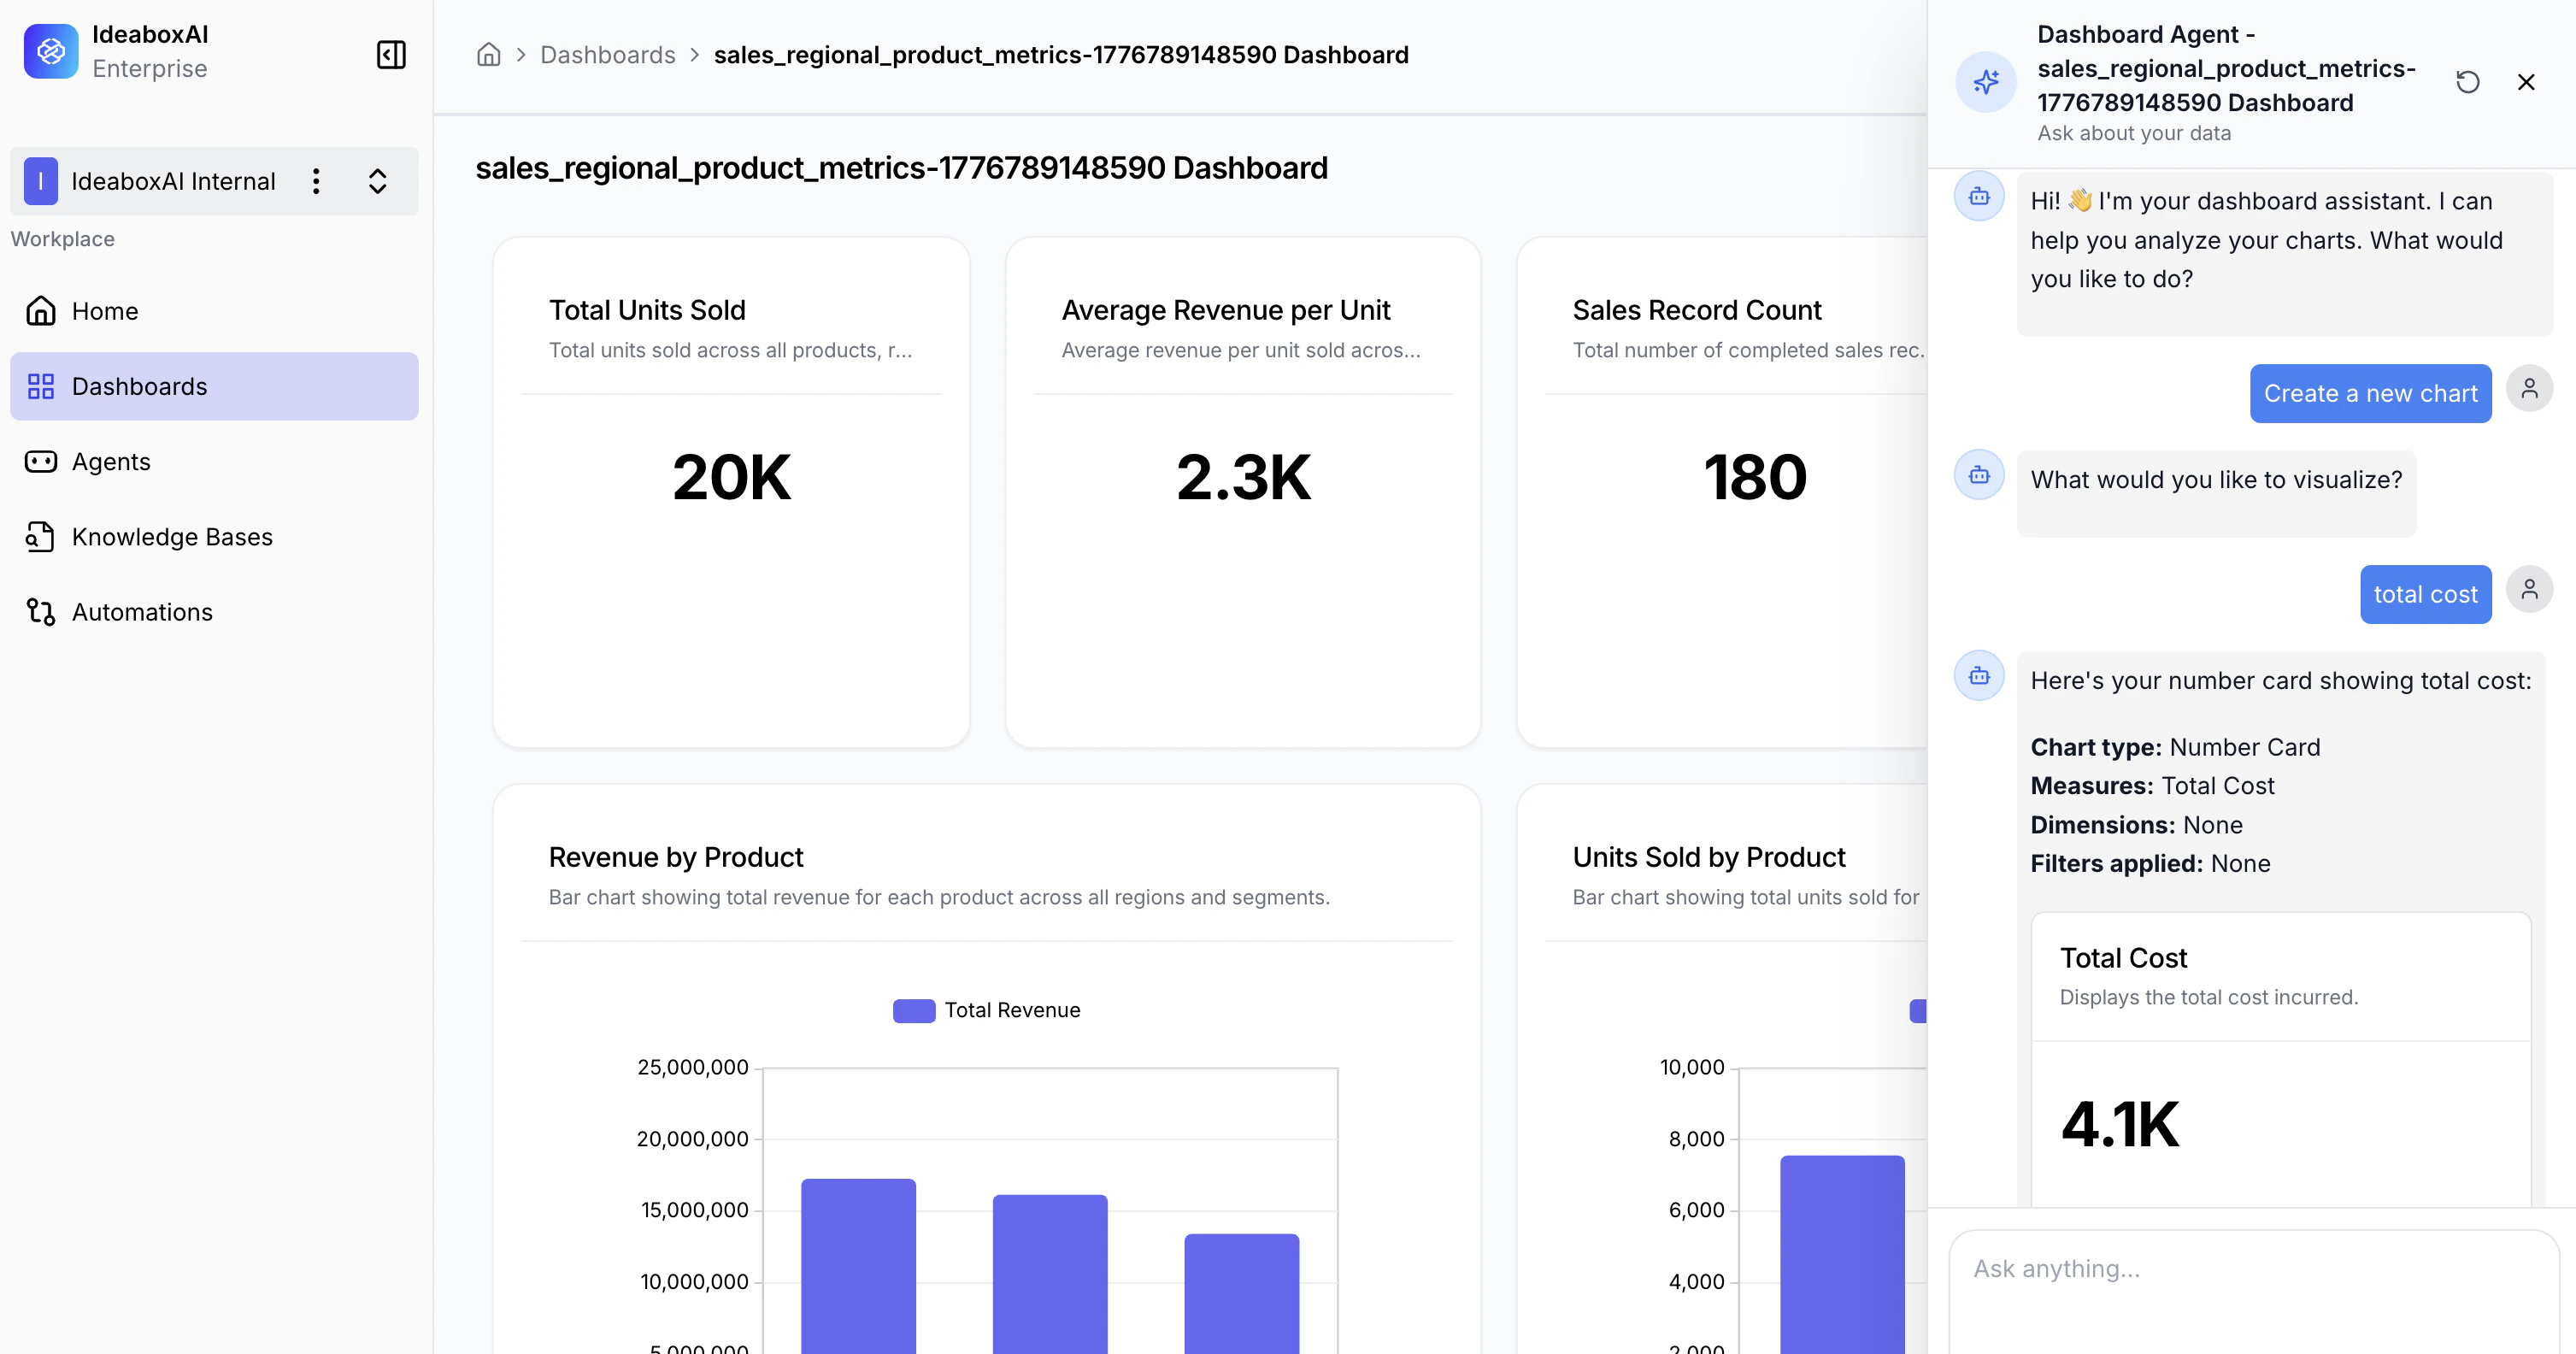The height and width of the screenshot is (1354, 2576).
Task: Click the 2.3K average revenue value
Action: click(x=1243, y=477)
